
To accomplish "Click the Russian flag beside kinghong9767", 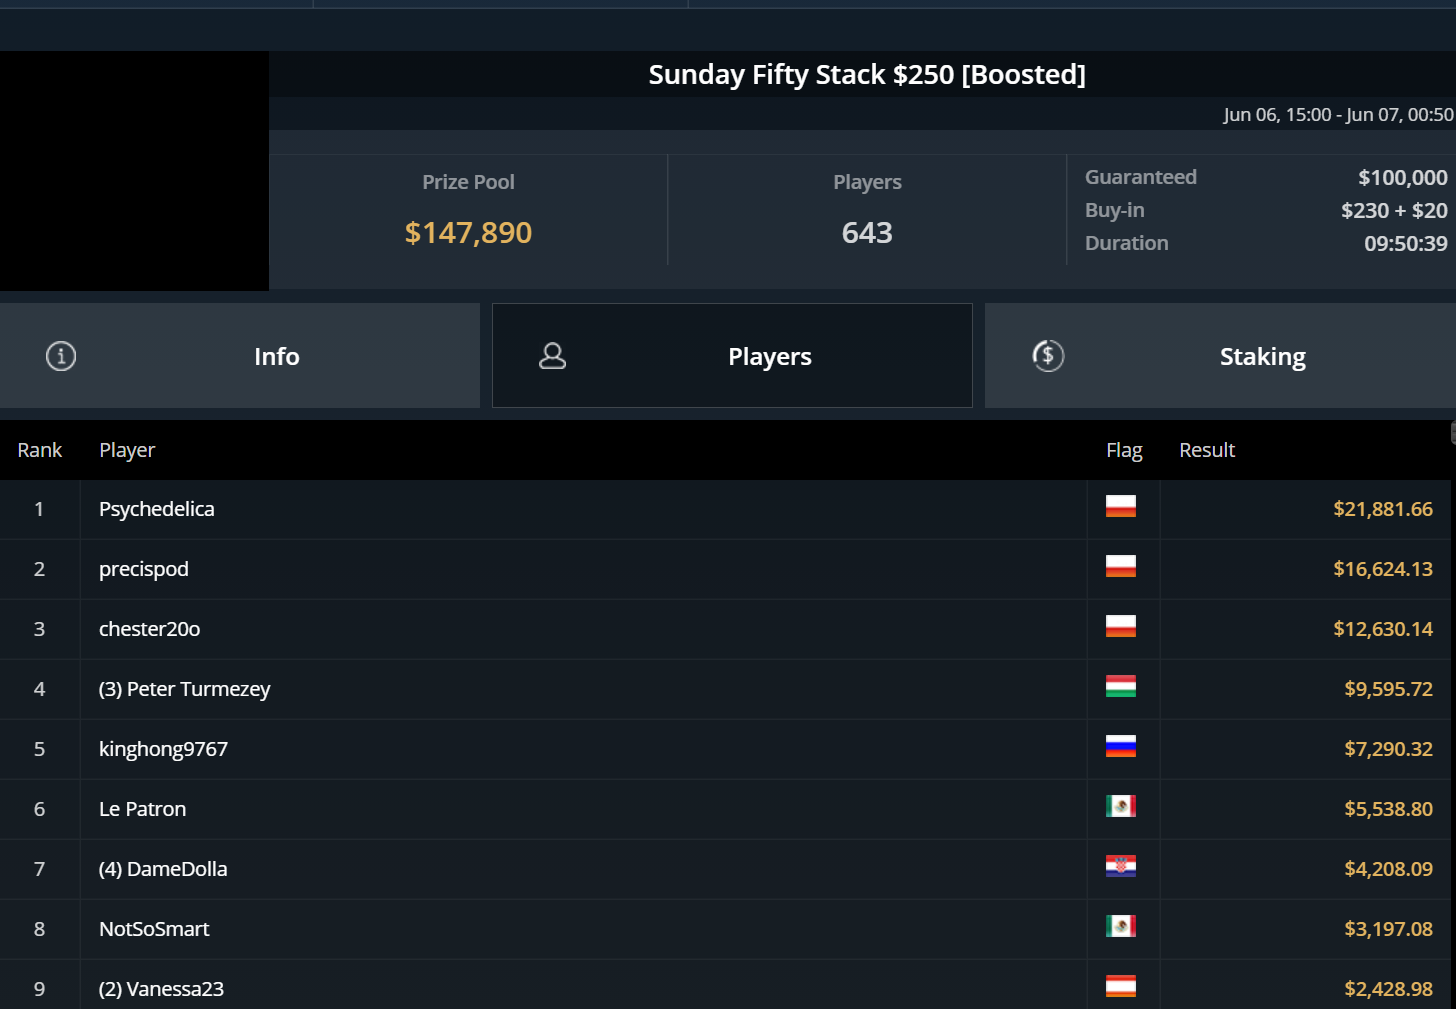I will pyautogui.click(x=1120, y=747).
